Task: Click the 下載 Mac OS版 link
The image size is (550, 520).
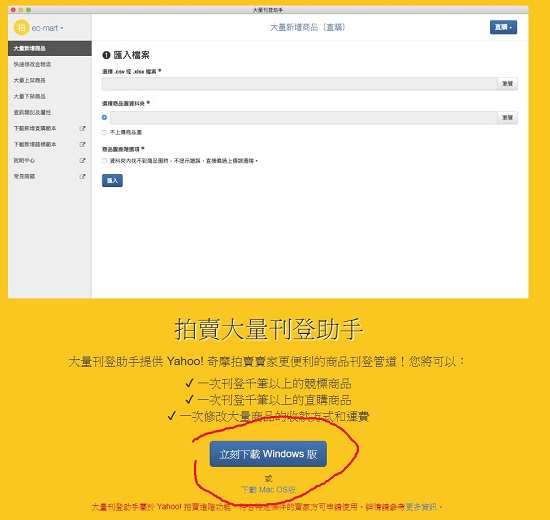Action: coord(268,489)
